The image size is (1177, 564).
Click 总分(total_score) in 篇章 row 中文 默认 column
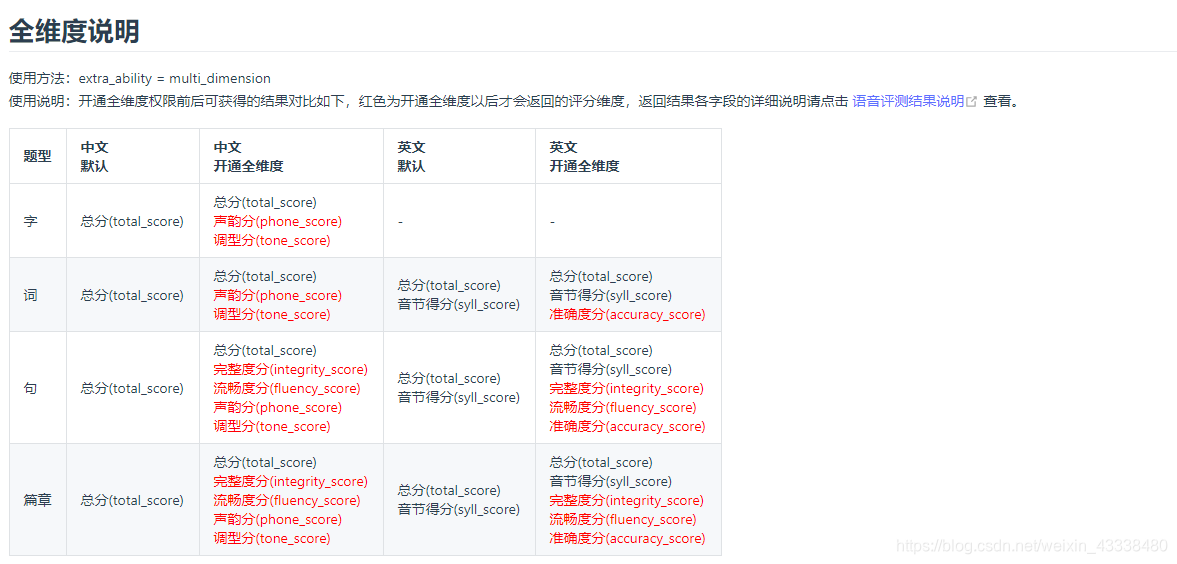(132, 500)
